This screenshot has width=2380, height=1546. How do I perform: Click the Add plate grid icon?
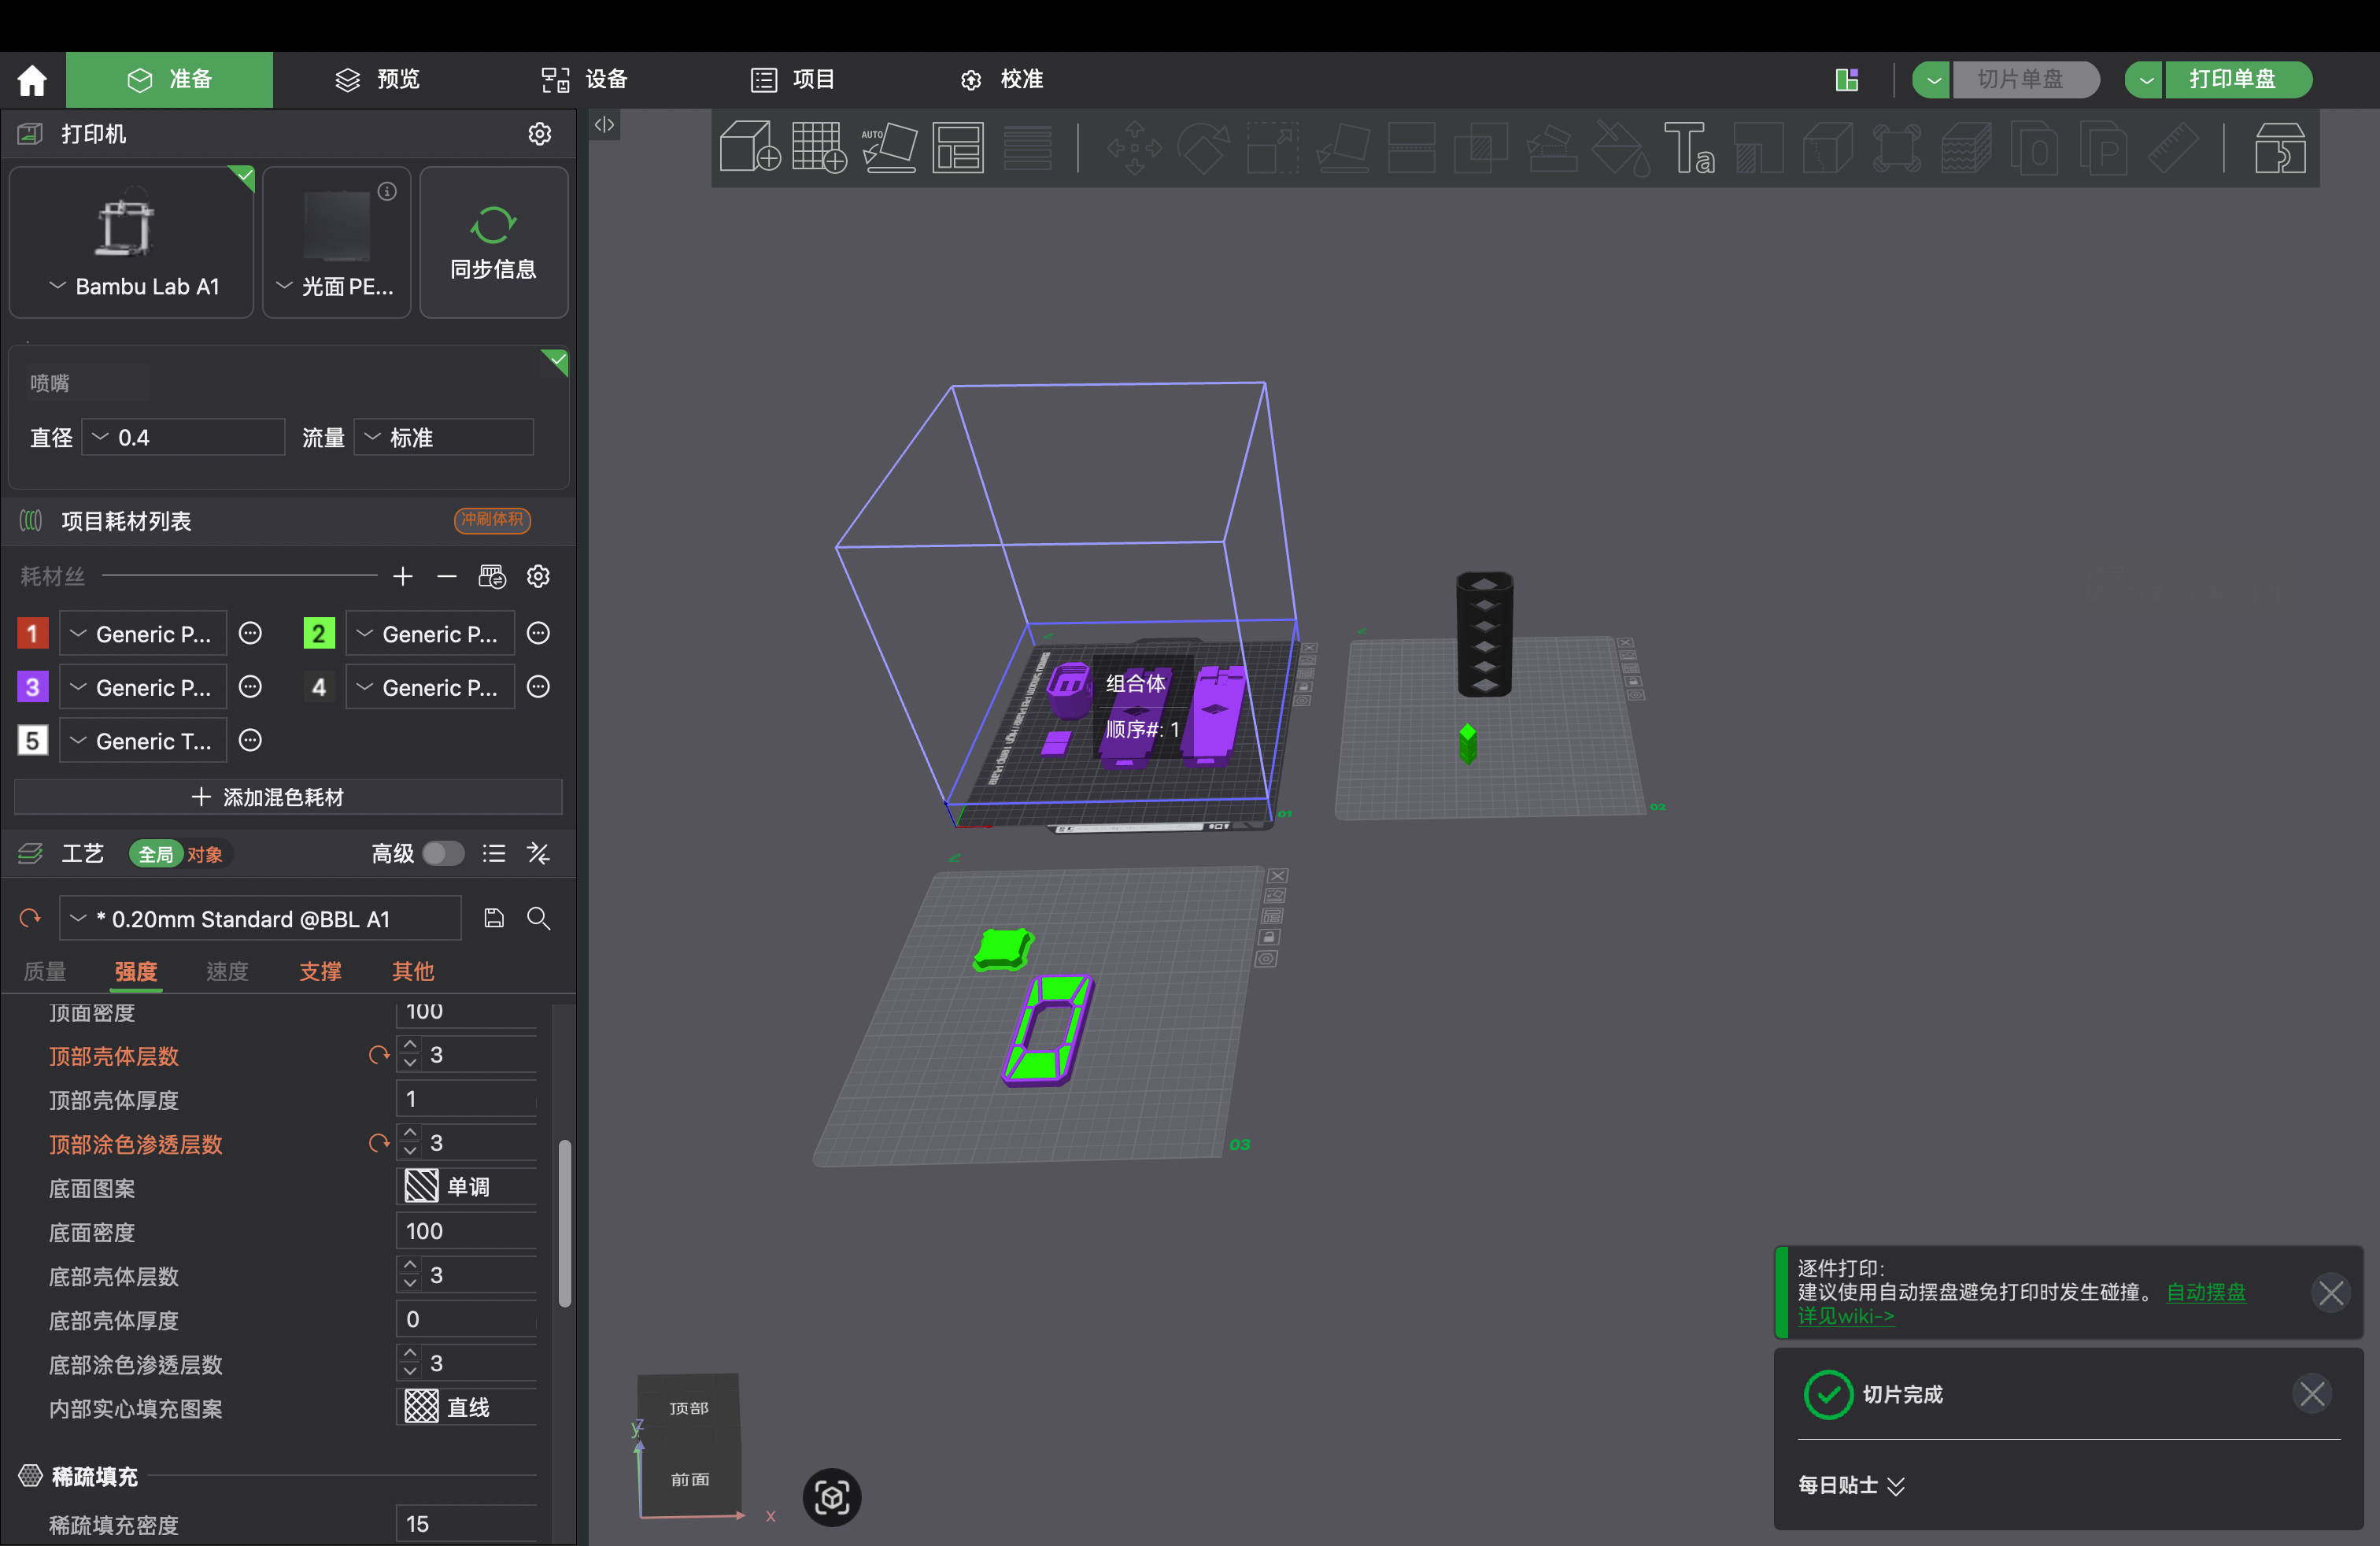pyautogui.click(x=819, y=147)
